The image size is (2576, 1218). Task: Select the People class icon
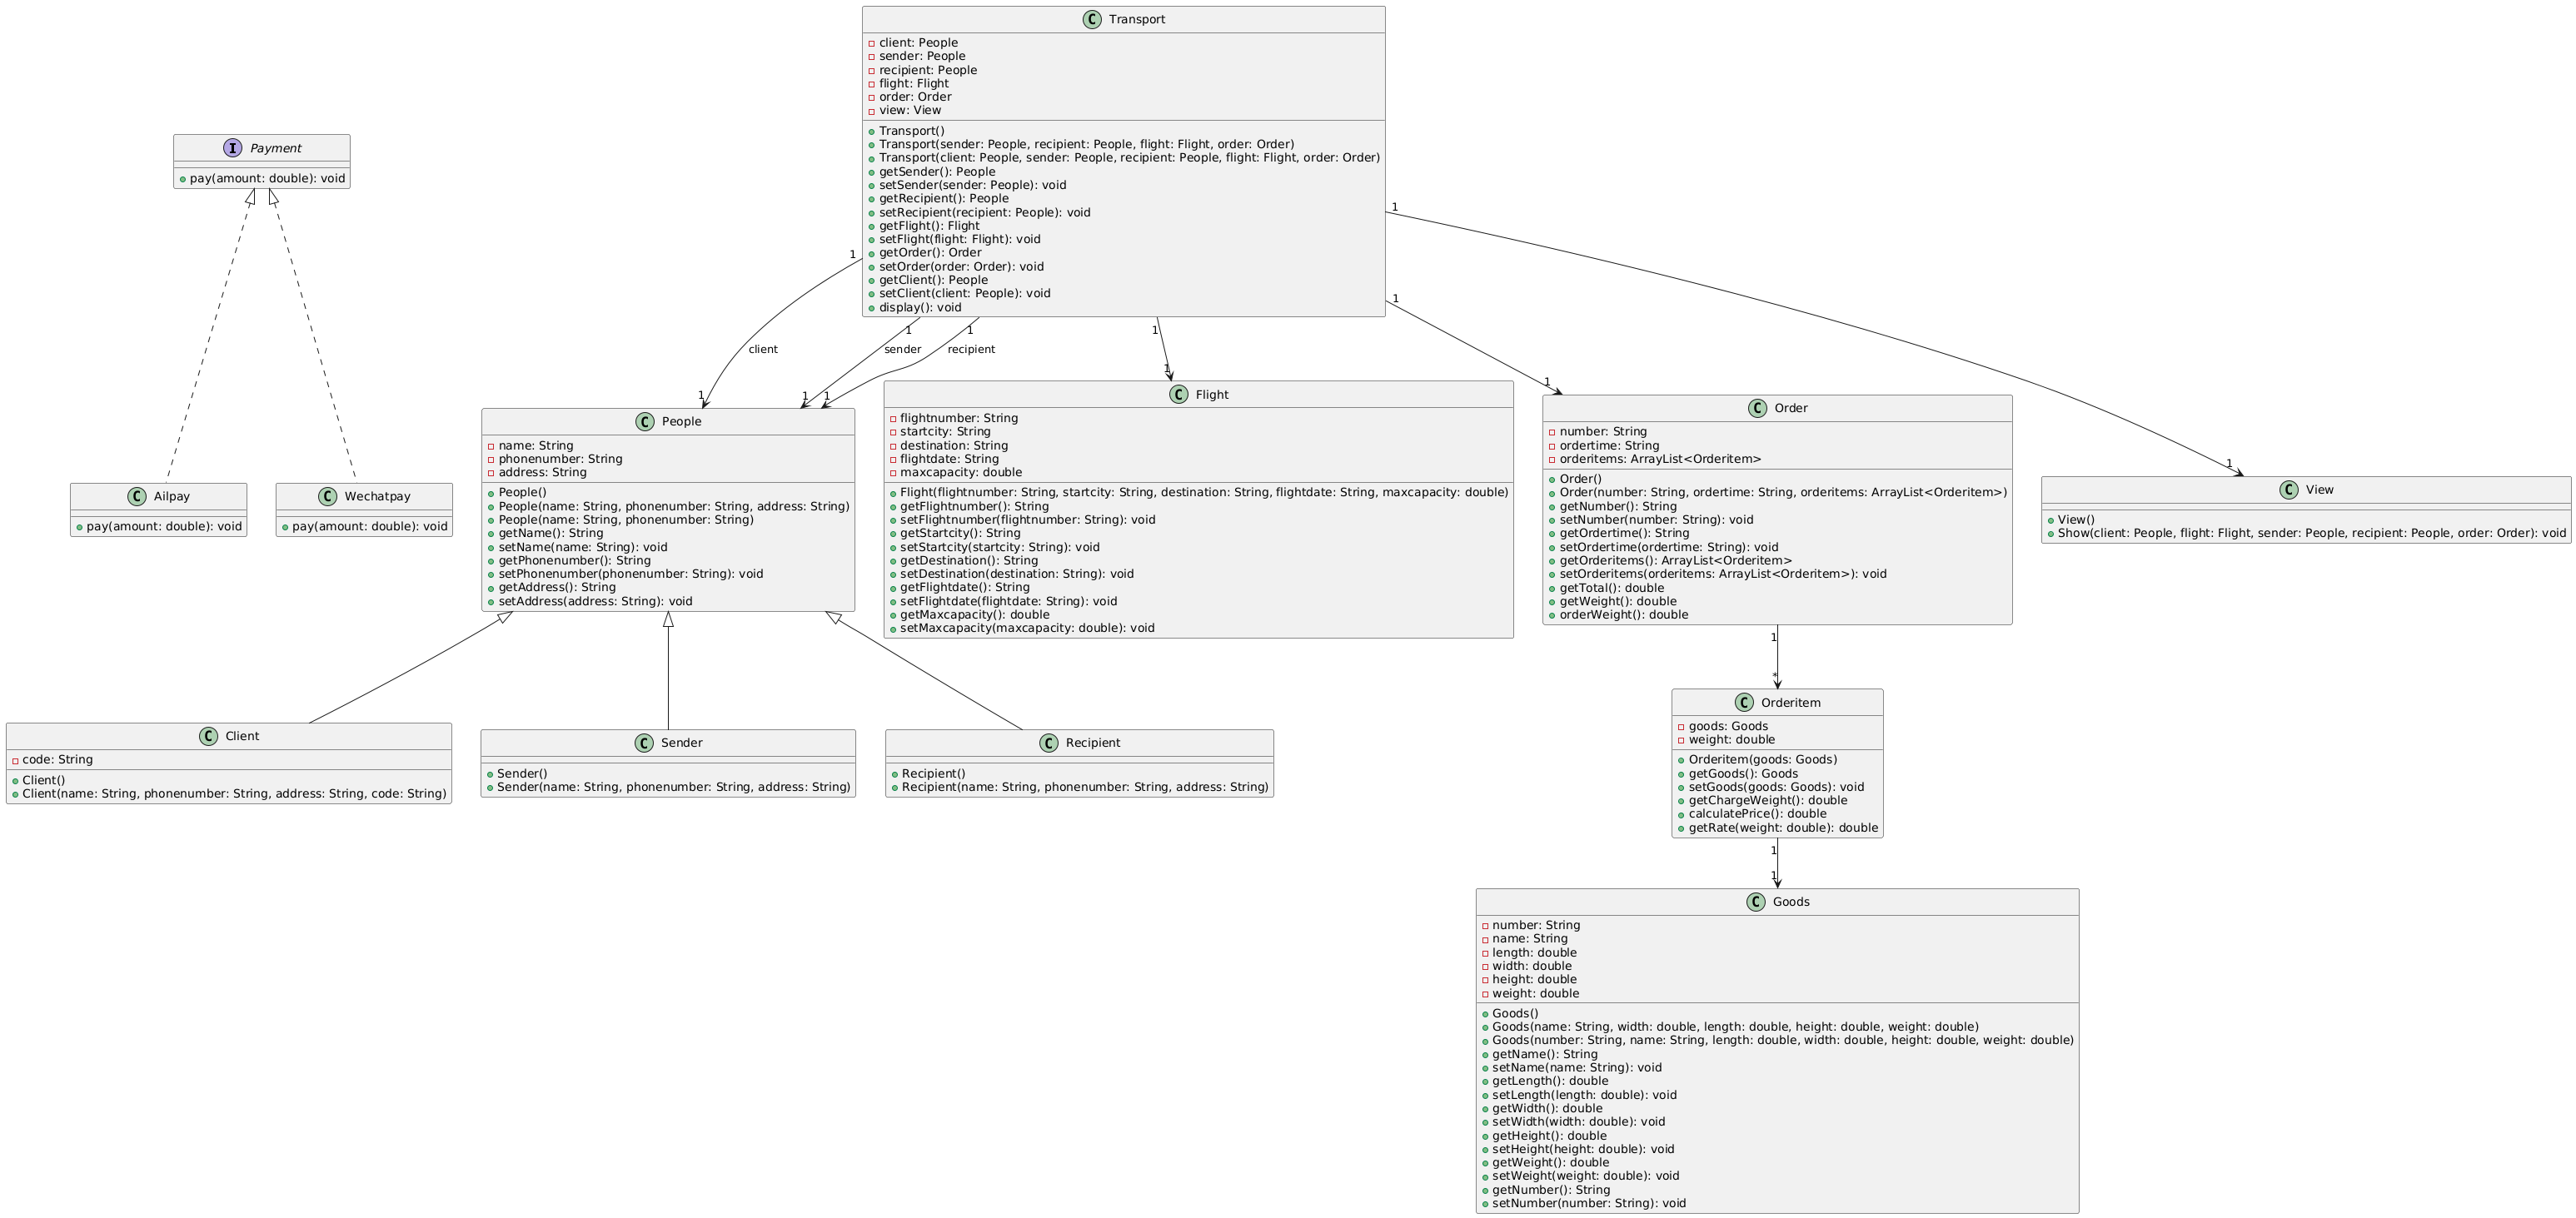[x=645, y=422]
